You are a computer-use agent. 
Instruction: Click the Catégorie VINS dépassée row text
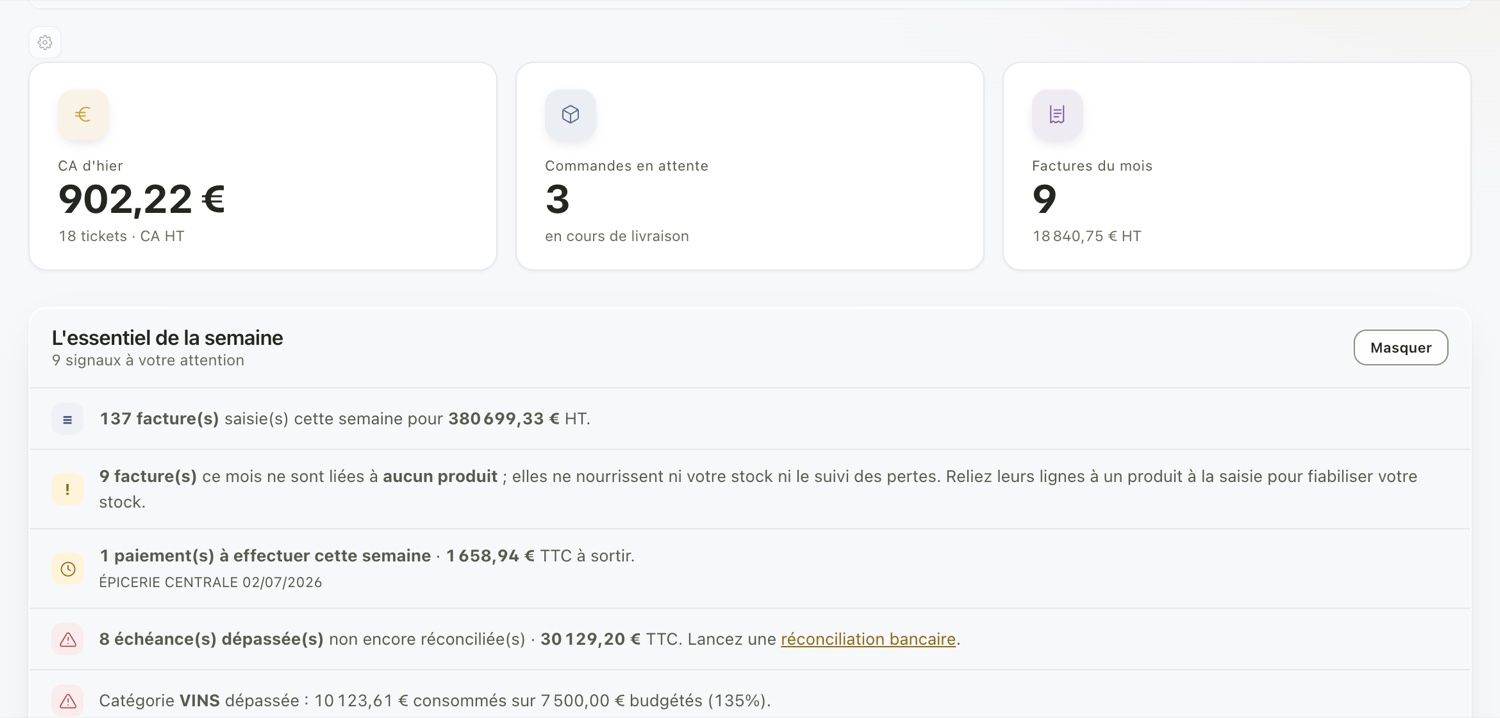[435, 701]
